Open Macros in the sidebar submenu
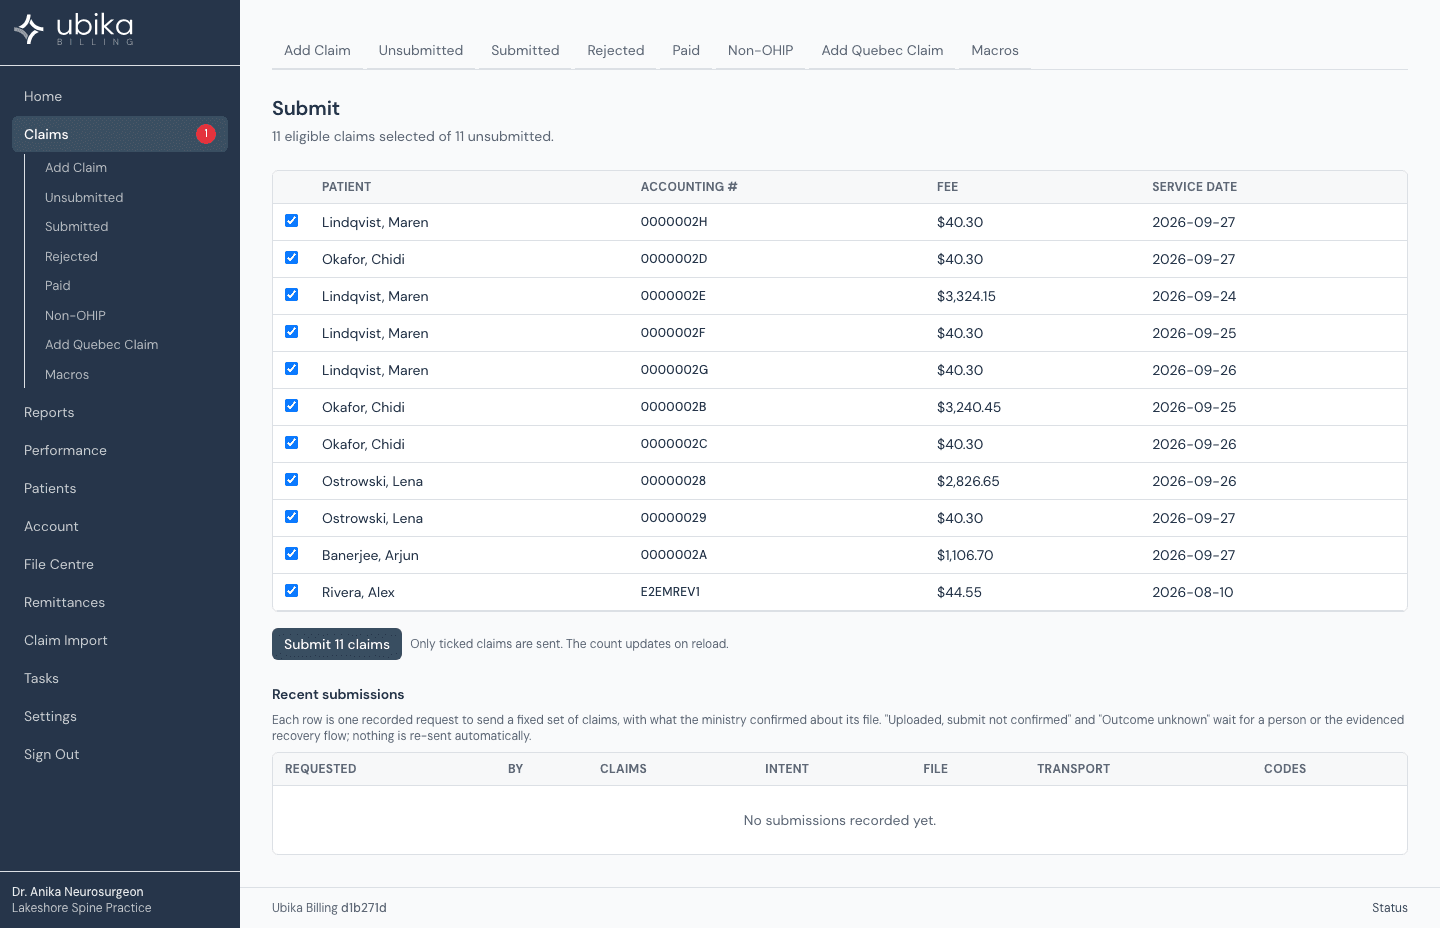 click(x=67, y=375)
